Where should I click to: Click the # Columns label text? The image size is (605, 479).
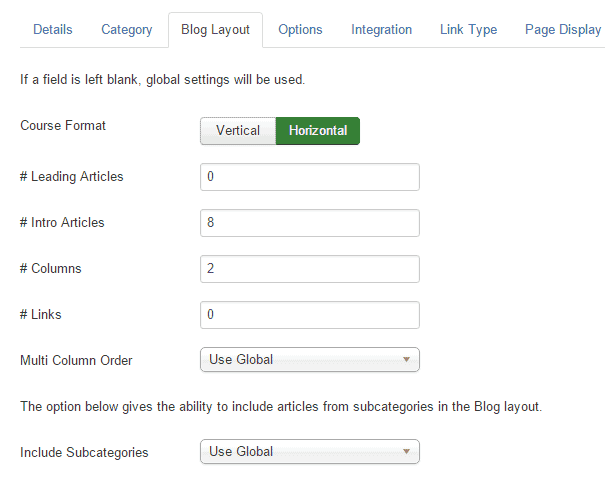click(x=51, y=269)
